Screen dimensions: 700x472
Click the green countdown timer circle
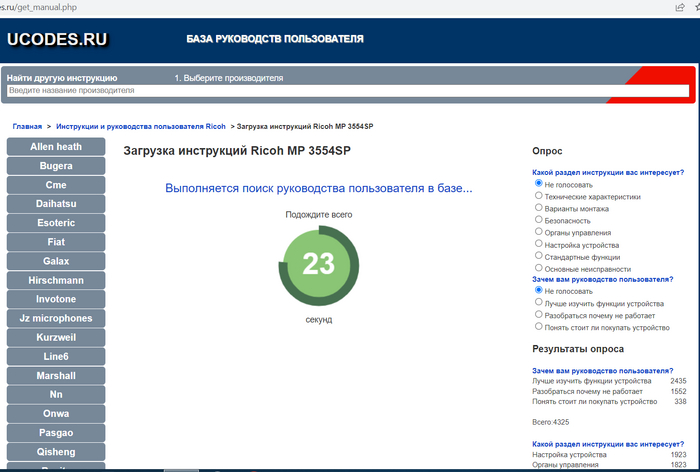point(318,265)
